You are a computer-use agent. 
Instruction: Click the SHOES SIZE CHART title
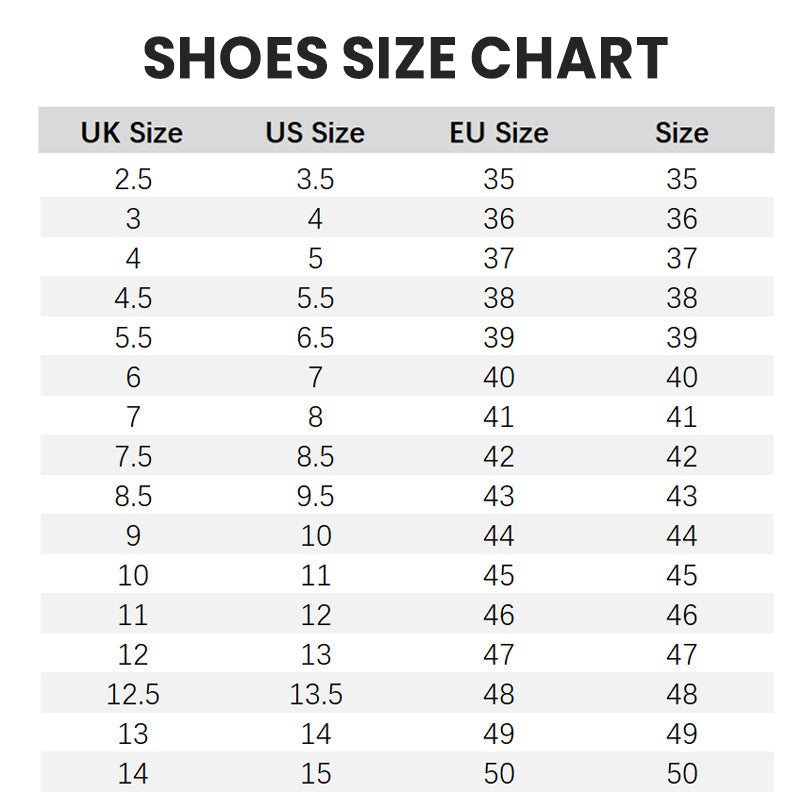405,58
